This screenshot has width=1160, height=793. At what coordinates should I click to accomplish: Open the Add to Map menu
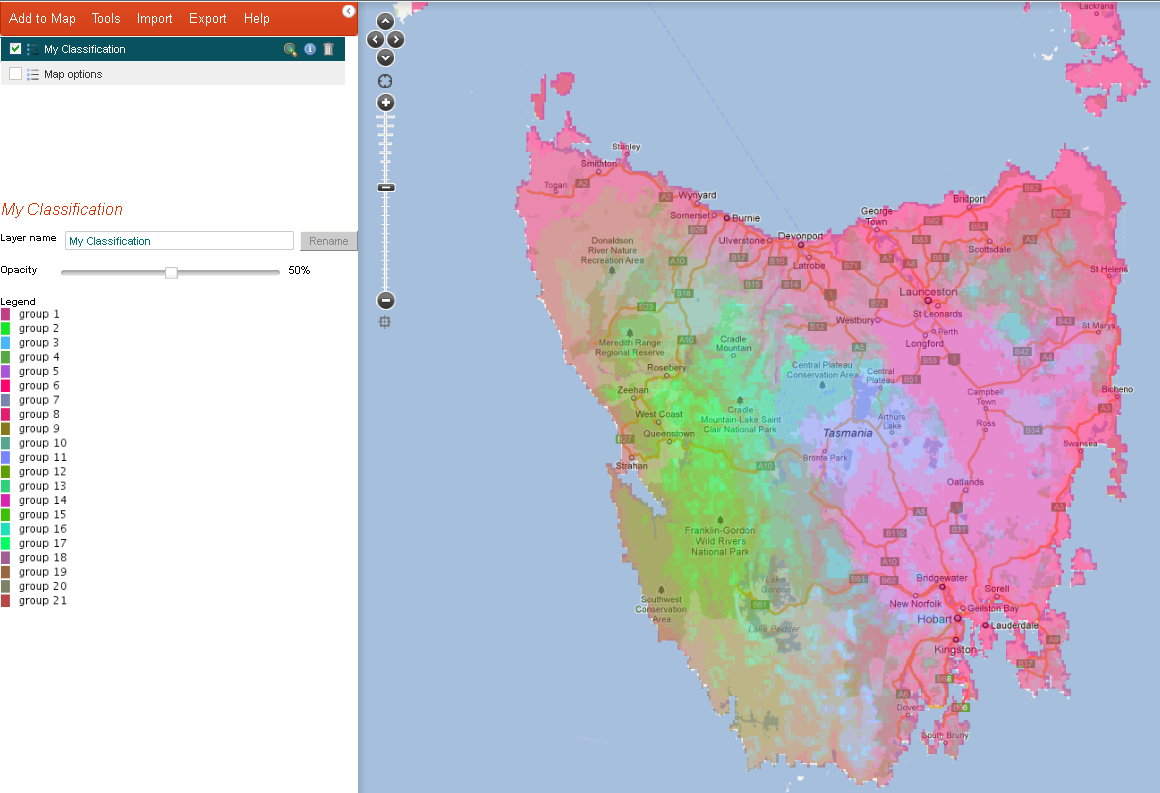(x=42, y=18)
